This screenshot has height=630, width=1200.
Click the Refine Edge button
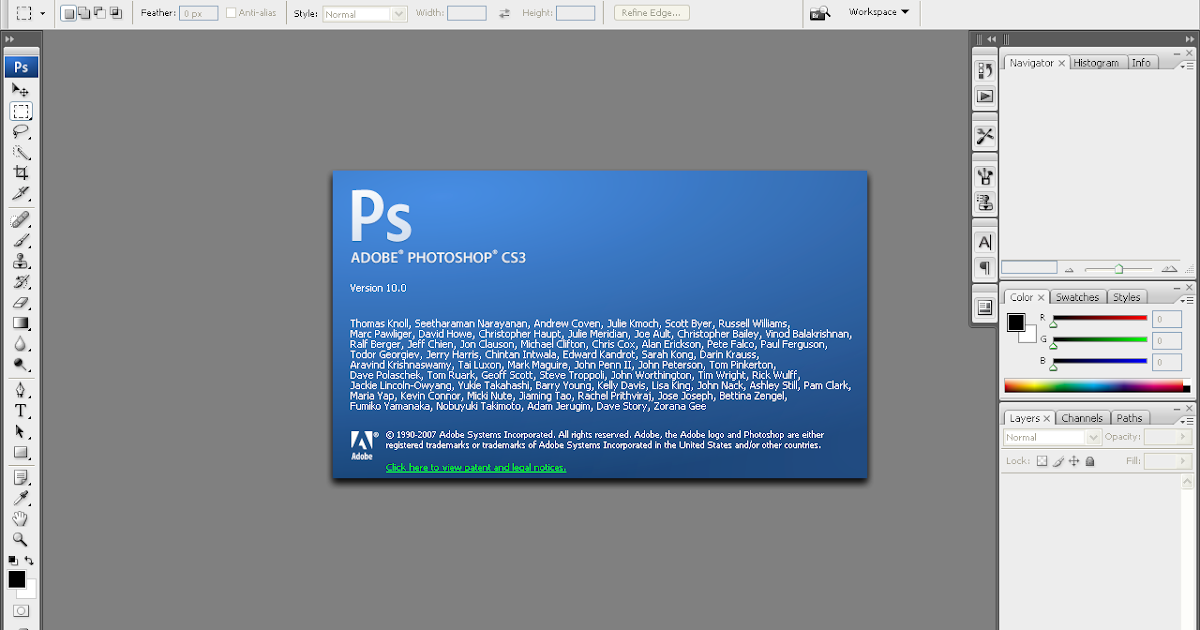click(x=654, y=13)
